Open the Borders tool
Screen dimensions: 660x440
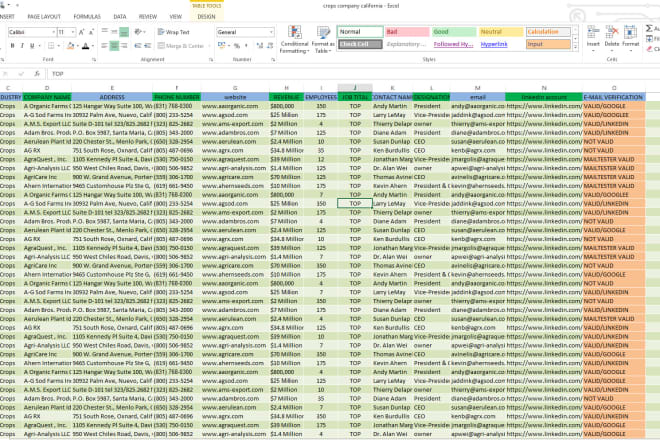[51, 45]
